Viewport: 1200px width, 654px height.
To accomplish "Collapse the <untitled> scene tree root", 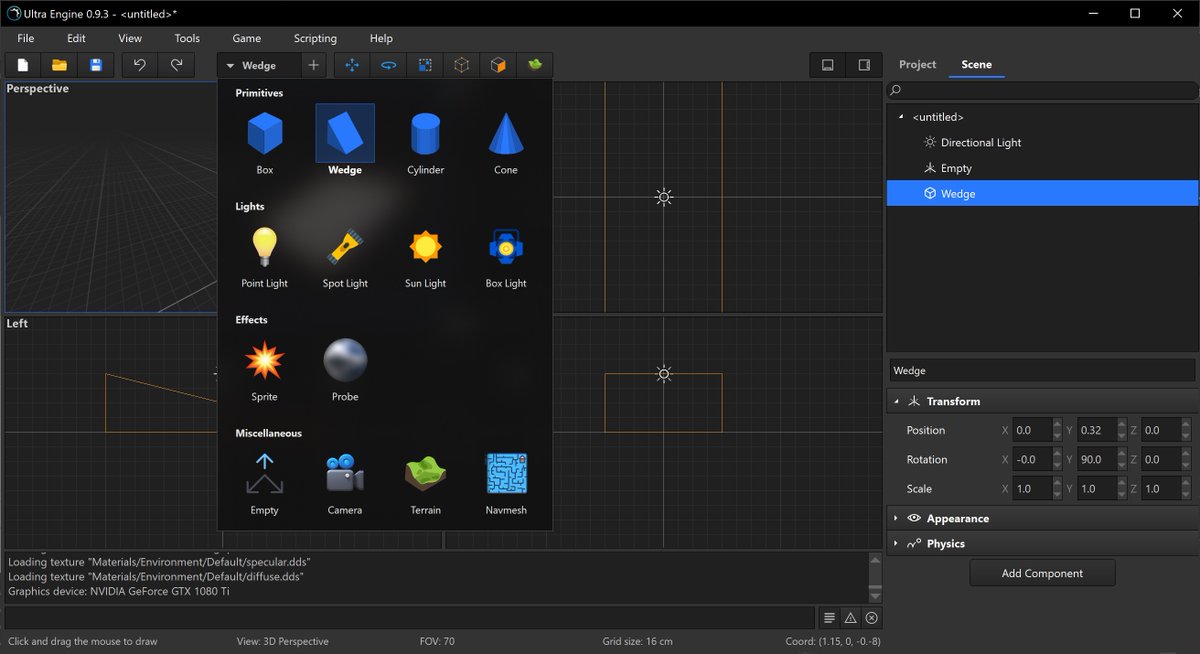I will 901,117.
